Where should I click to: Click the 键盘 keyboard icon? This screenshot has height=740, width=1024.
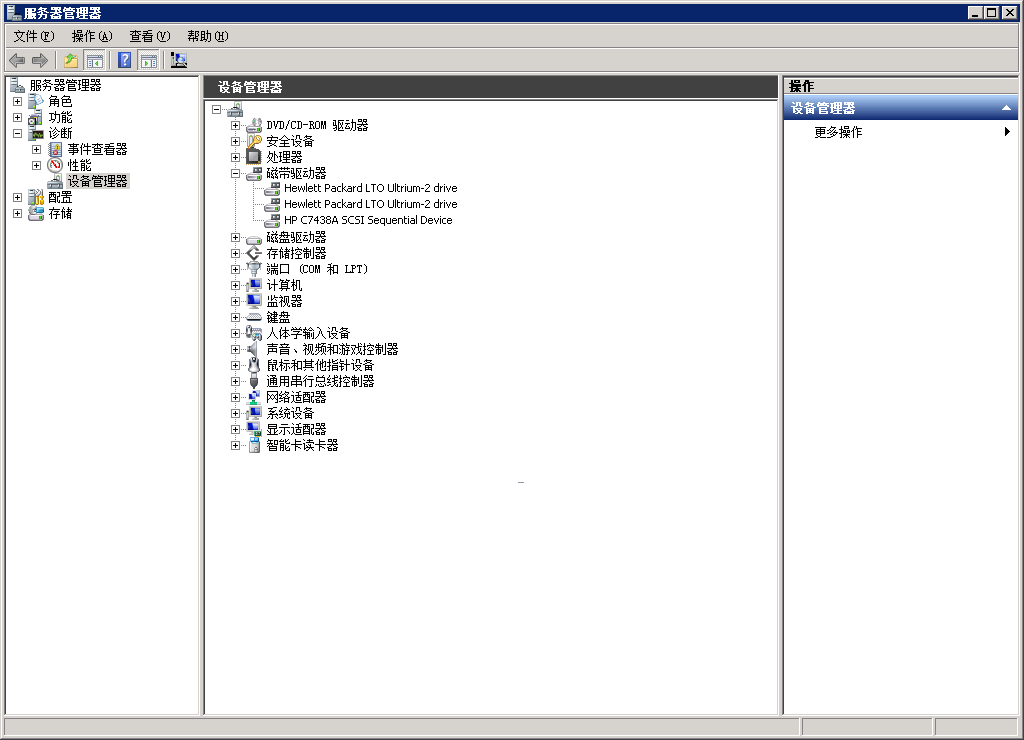(254, 317)
